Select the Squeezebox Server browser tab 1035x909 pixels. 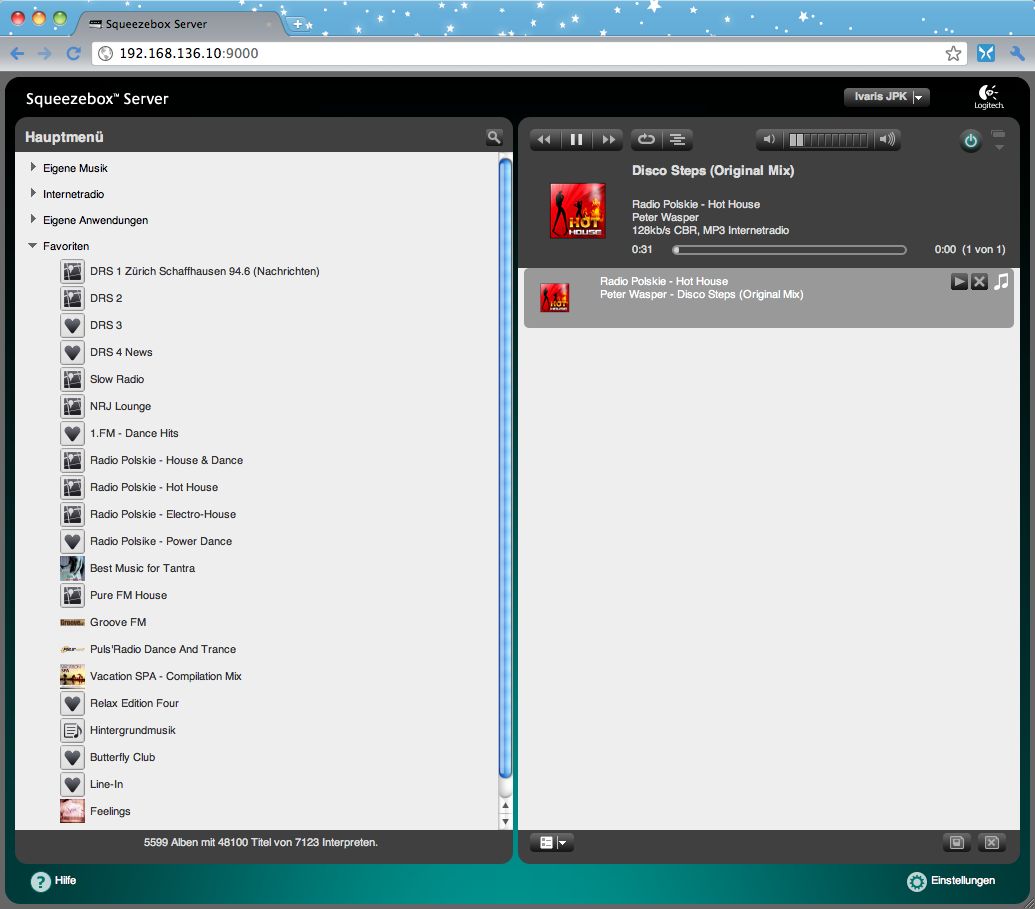pyautogui.click(x=180, y=24)
